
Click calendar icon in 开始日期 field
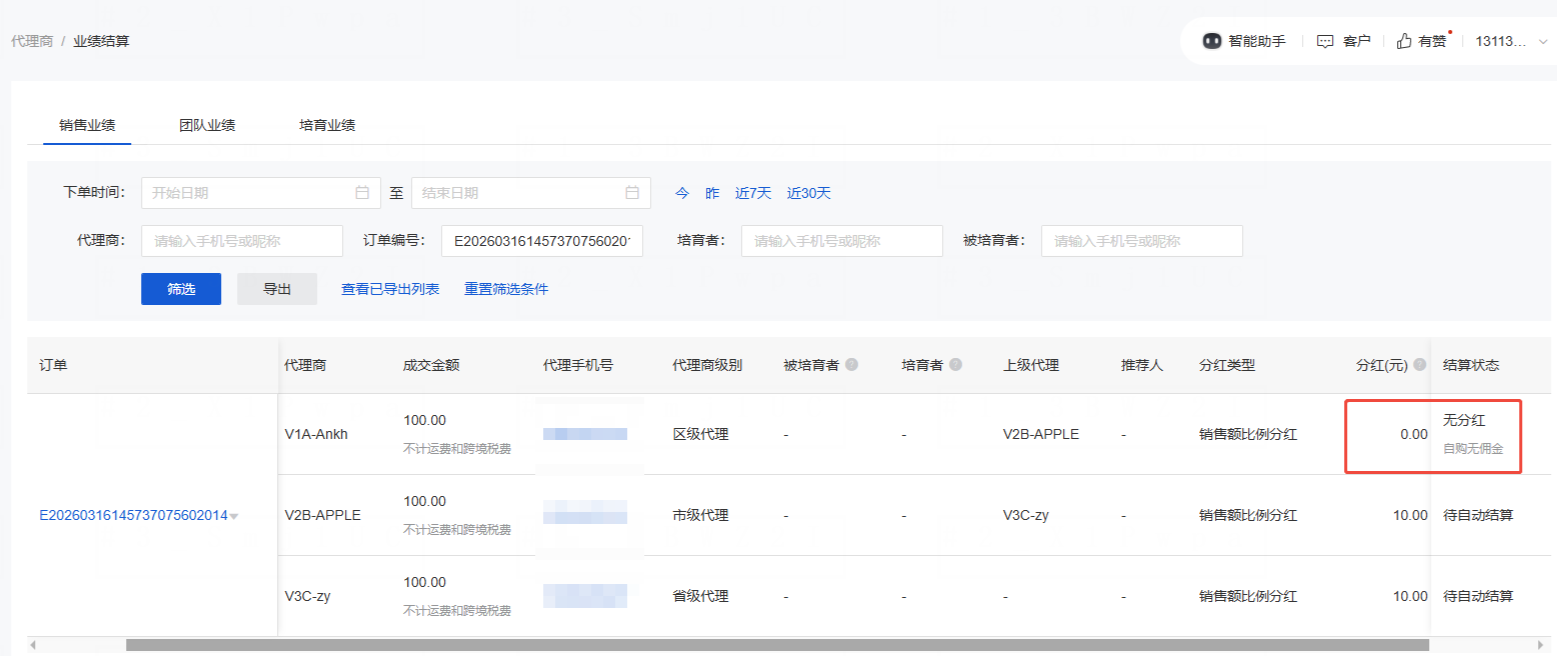click(x=362, y=193)
